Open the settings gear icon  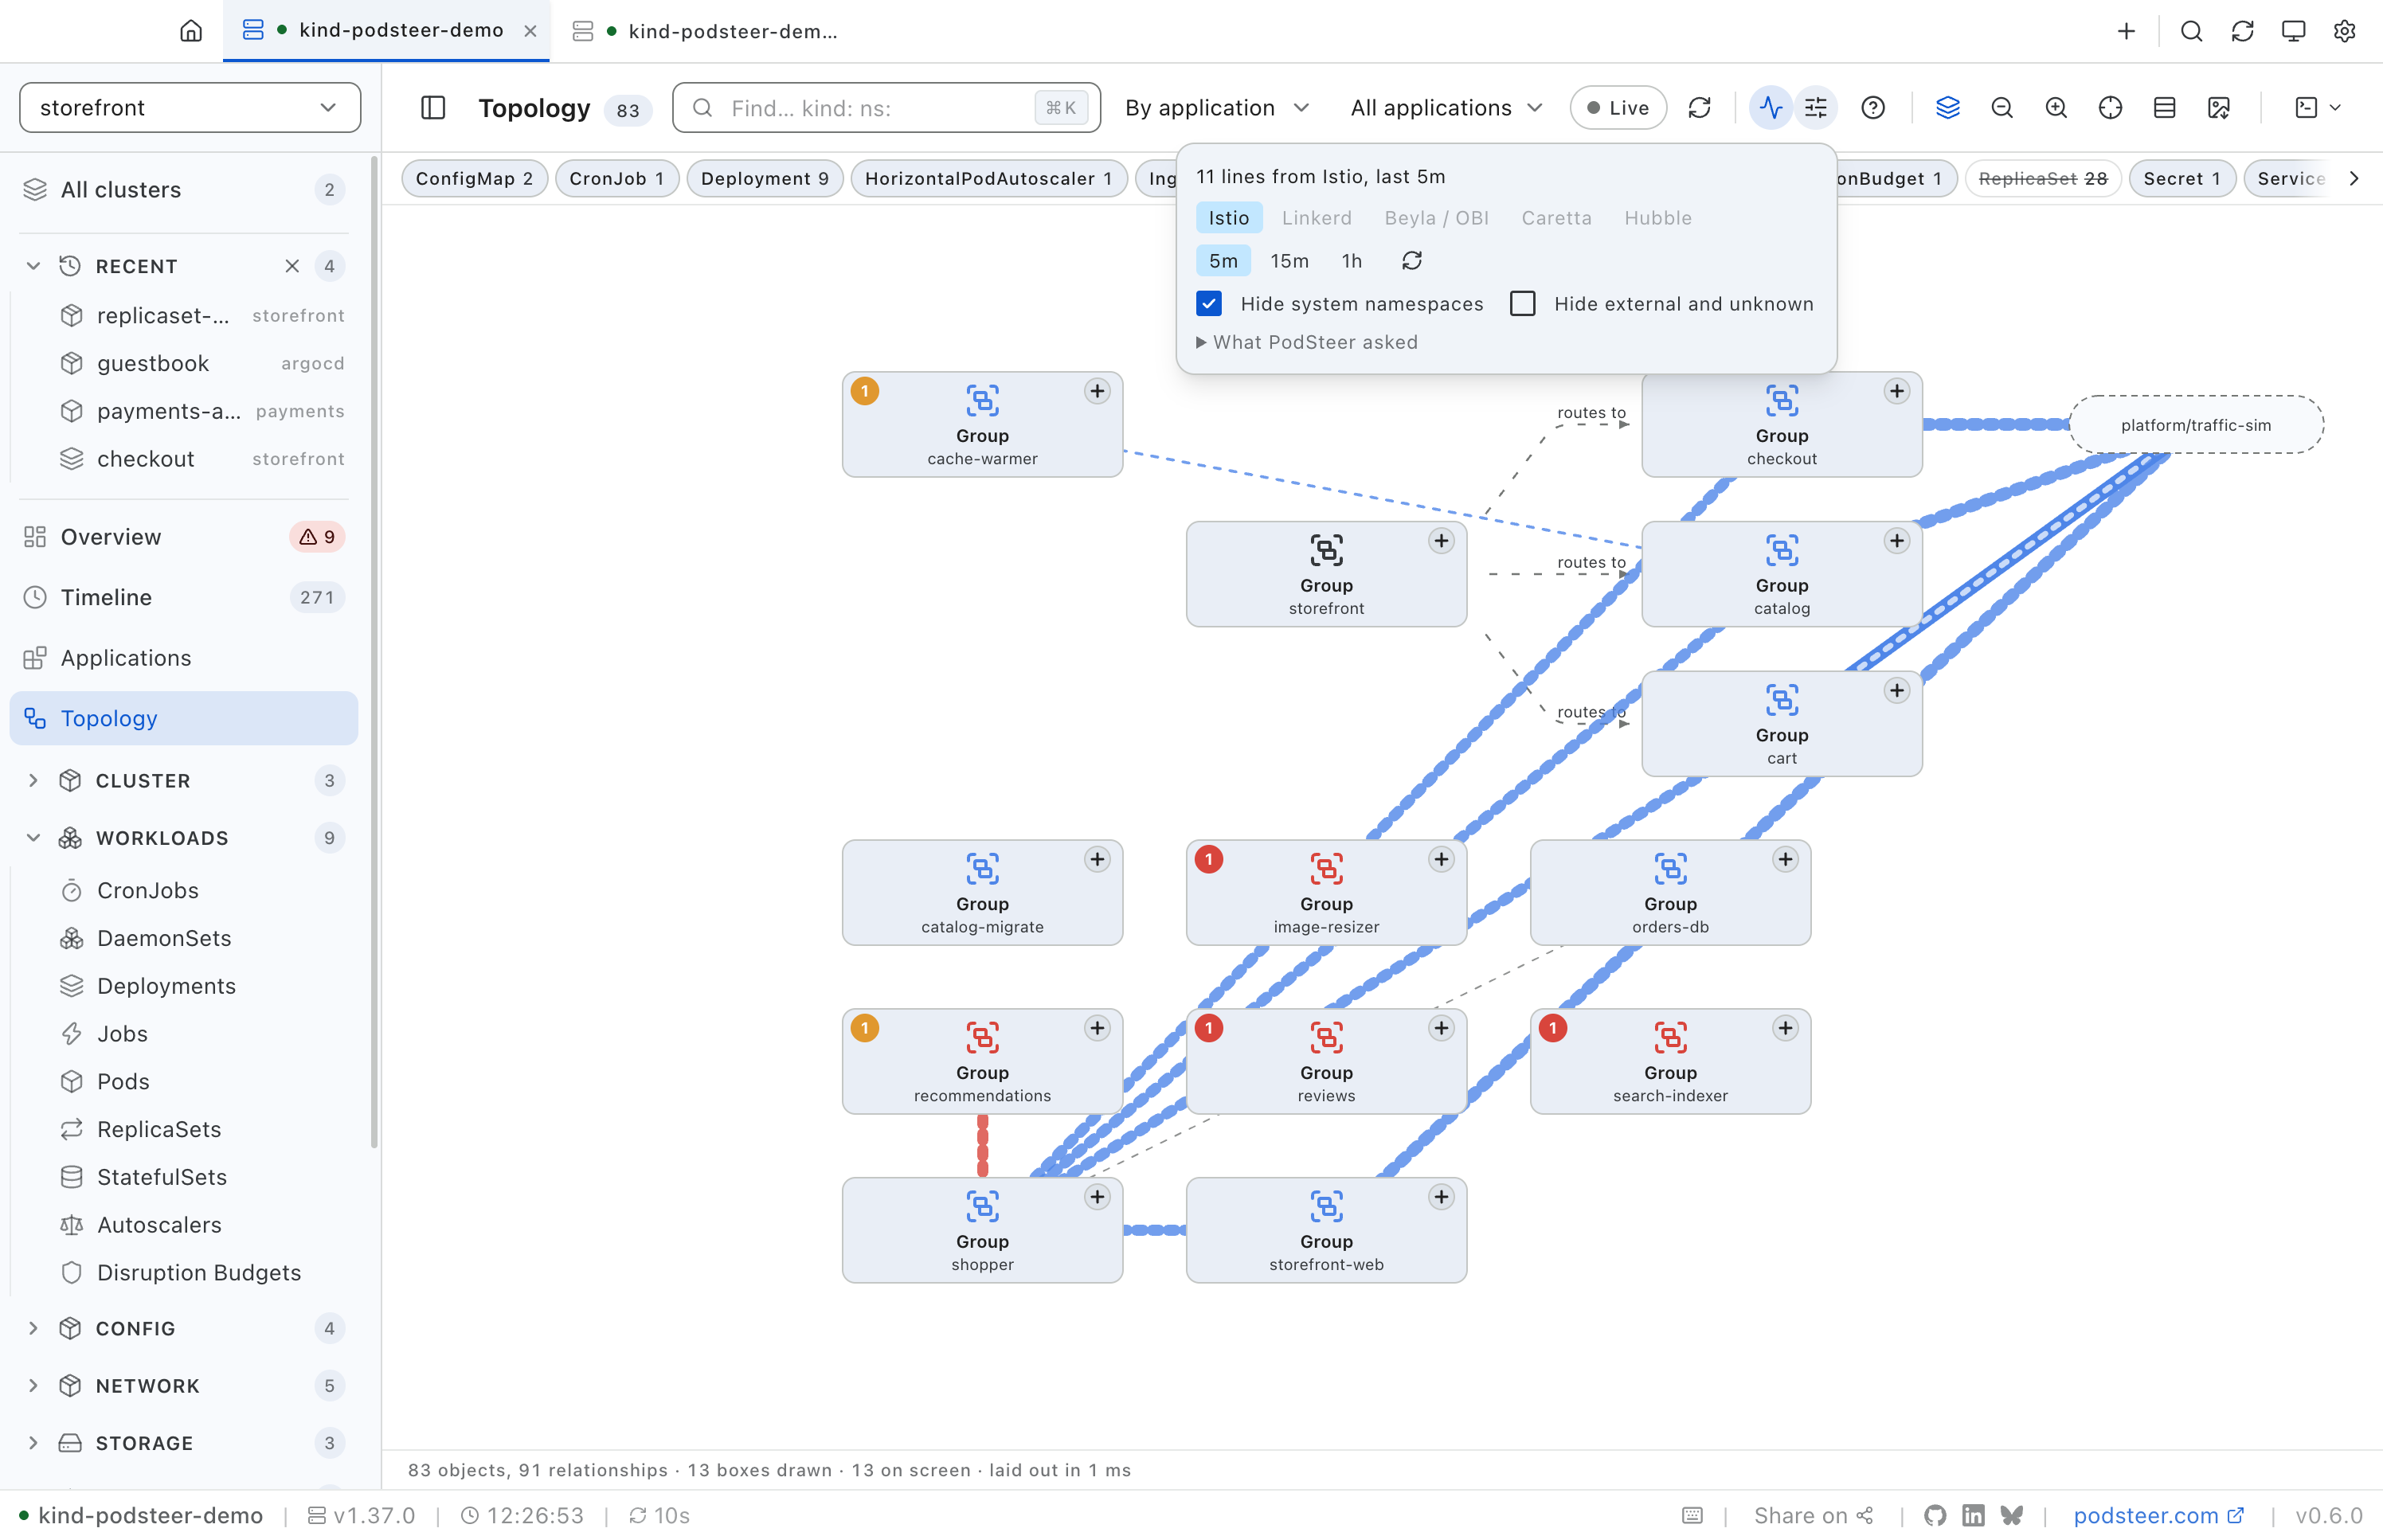(x=2344, y=31)
